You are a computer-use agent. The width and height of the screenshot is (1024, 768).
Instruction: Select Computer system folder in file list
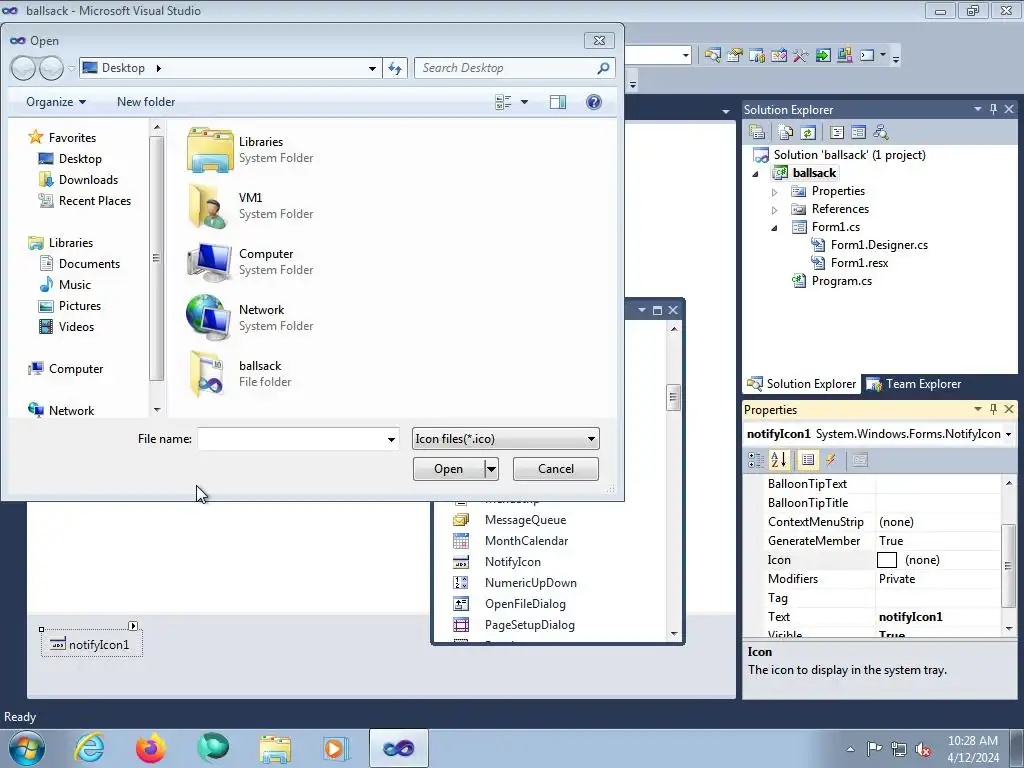(250, 262)
